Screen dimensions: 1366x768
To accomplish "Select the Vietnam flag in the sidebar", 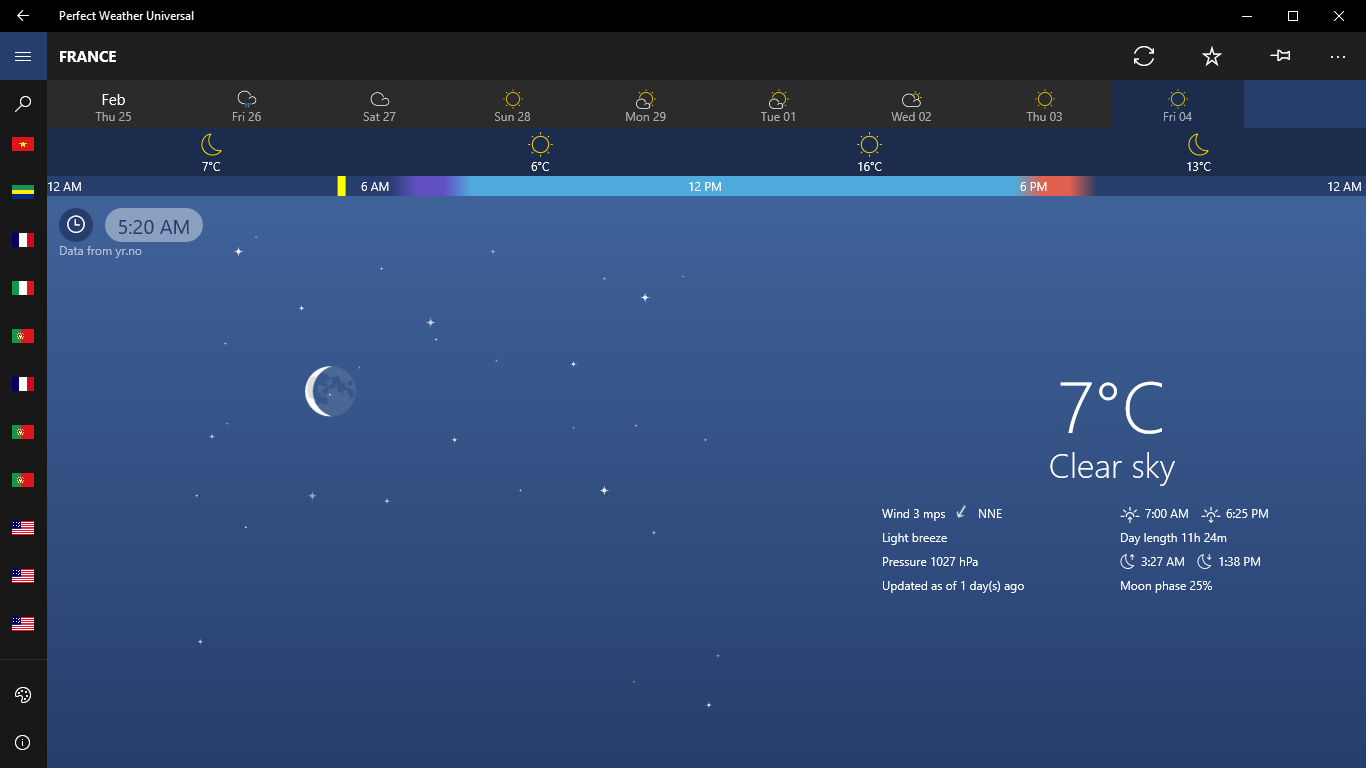I will [23, 143].
